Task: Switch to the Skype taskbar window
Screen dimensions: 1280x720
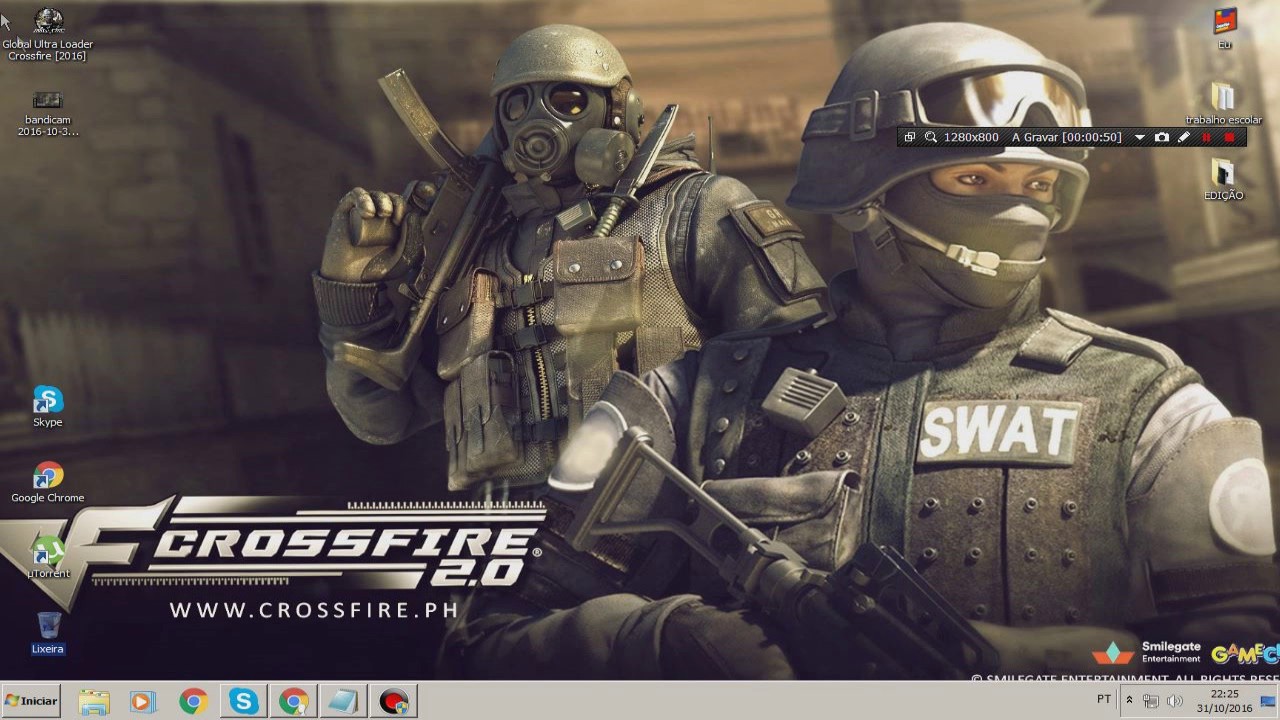Action: [x=243, y=701]
